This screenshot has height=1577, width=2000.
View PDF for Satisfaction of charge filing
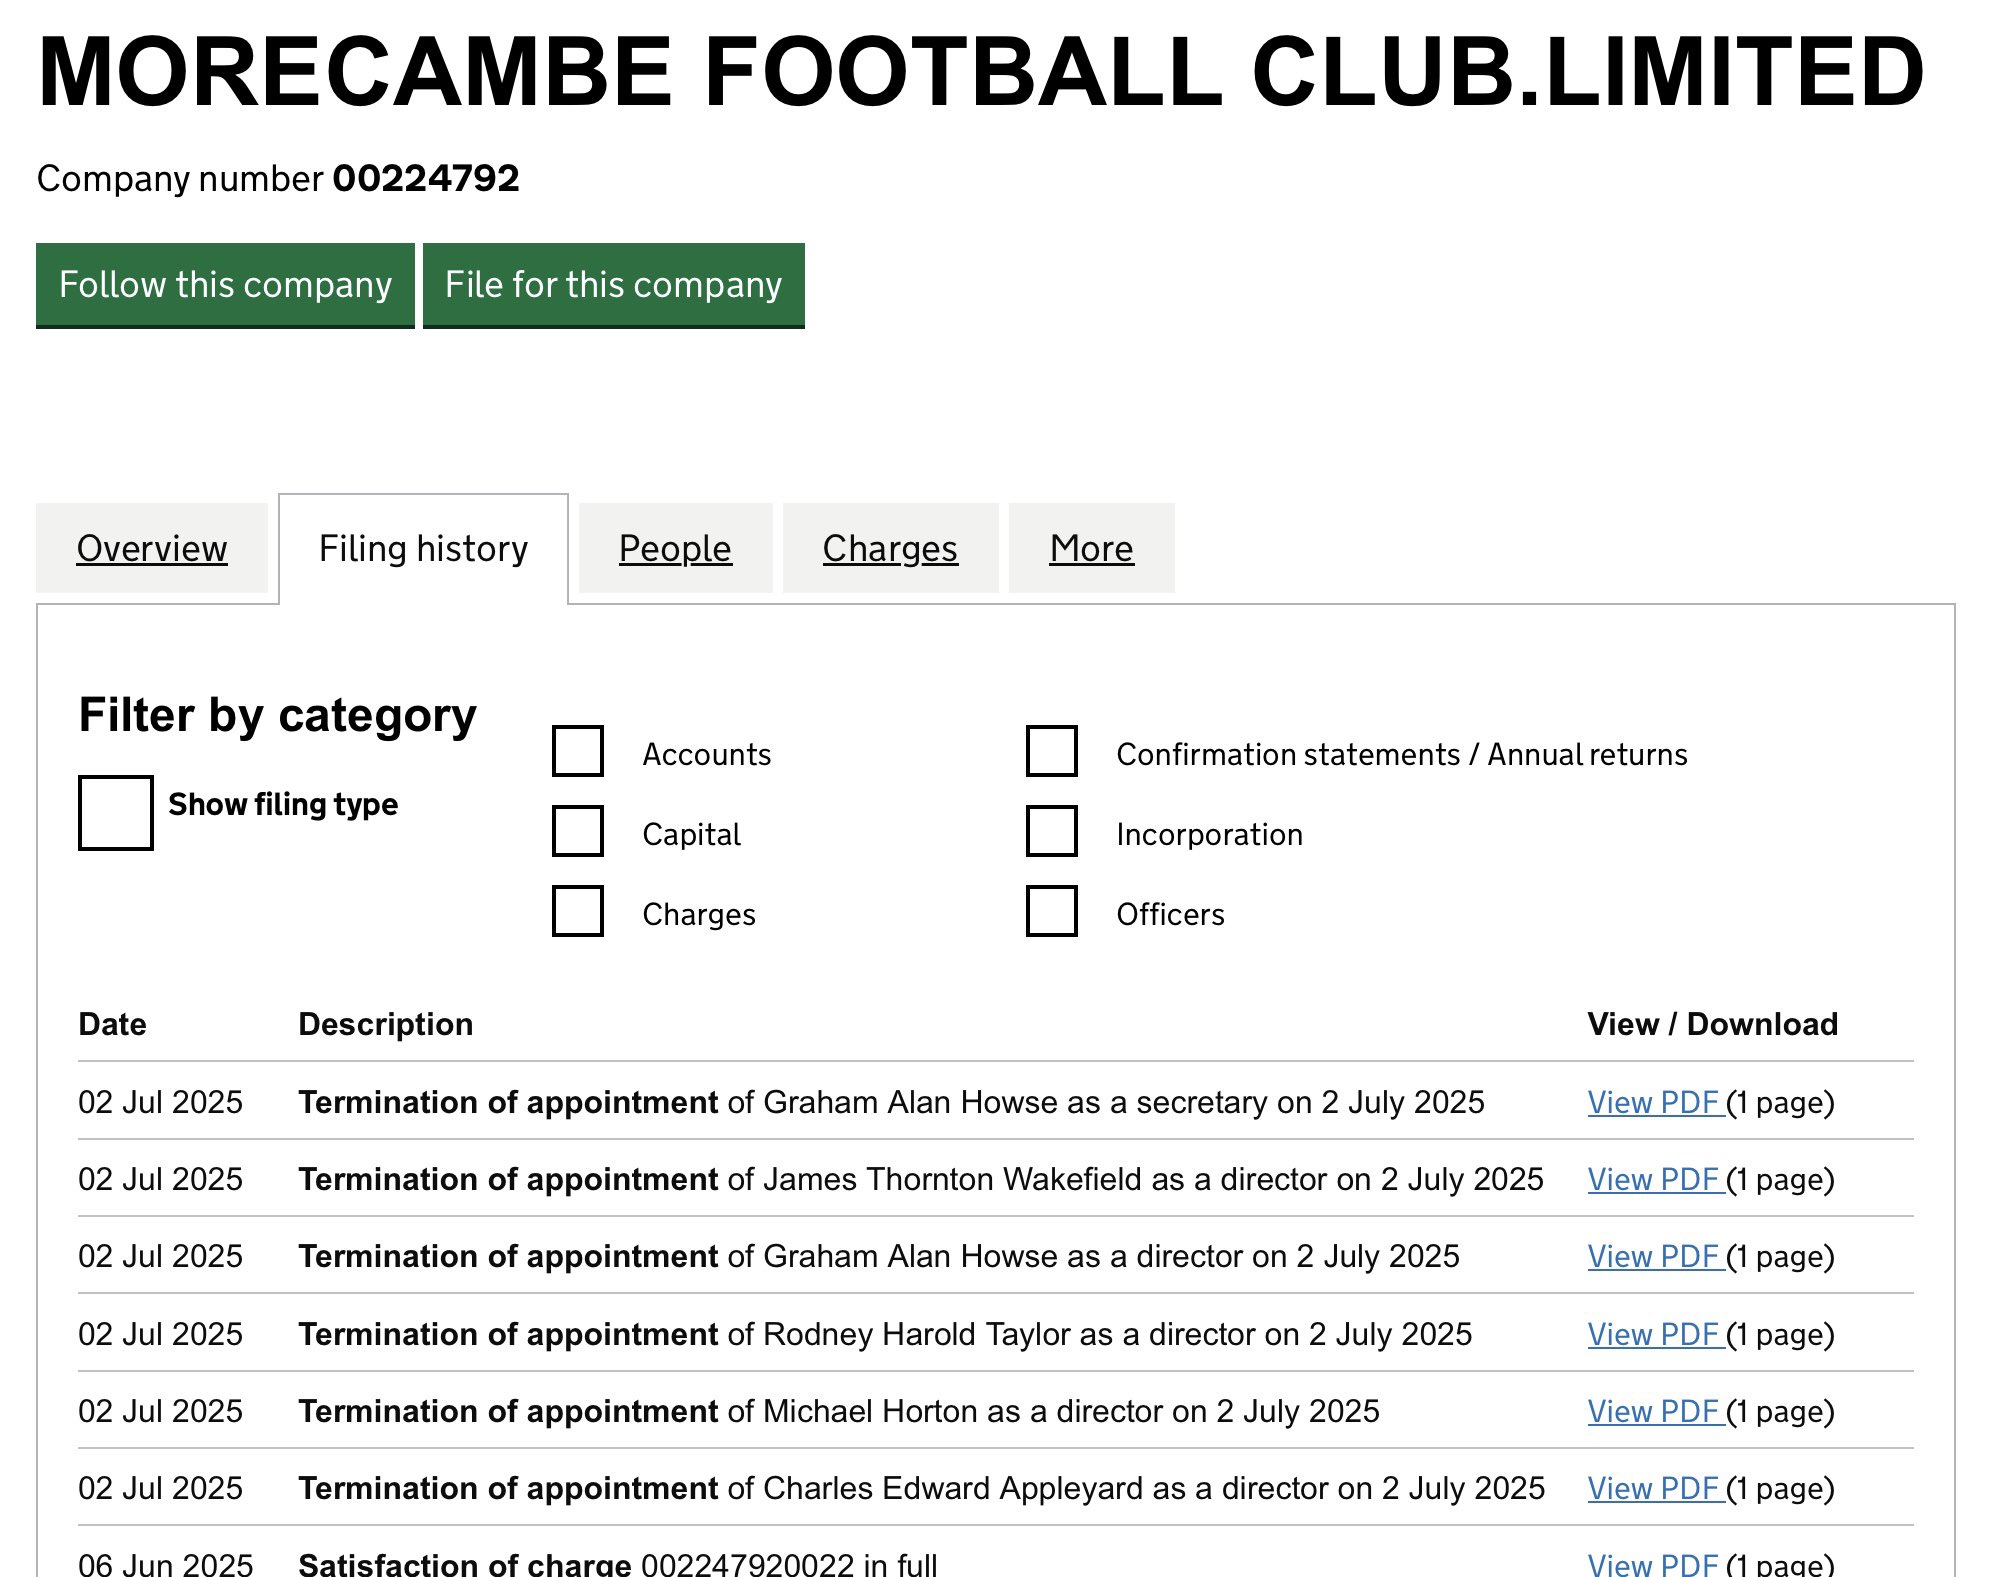click(1655, 1563)
